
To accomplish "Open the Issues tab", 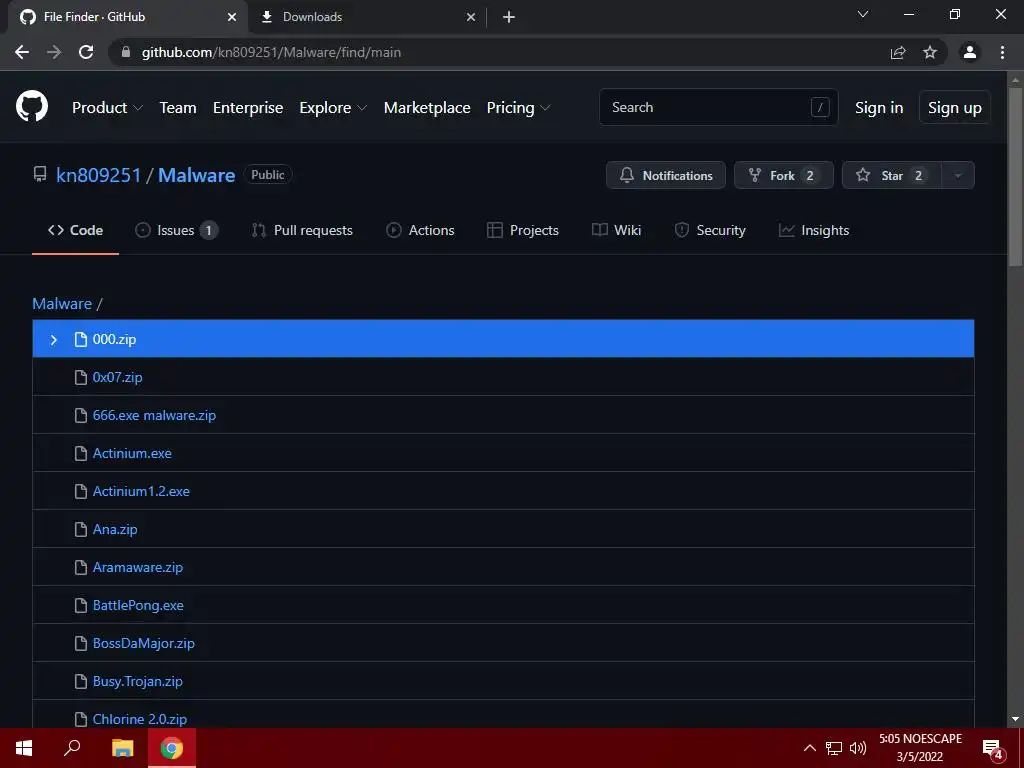I will pyautogui.click(x=176, y=230).
